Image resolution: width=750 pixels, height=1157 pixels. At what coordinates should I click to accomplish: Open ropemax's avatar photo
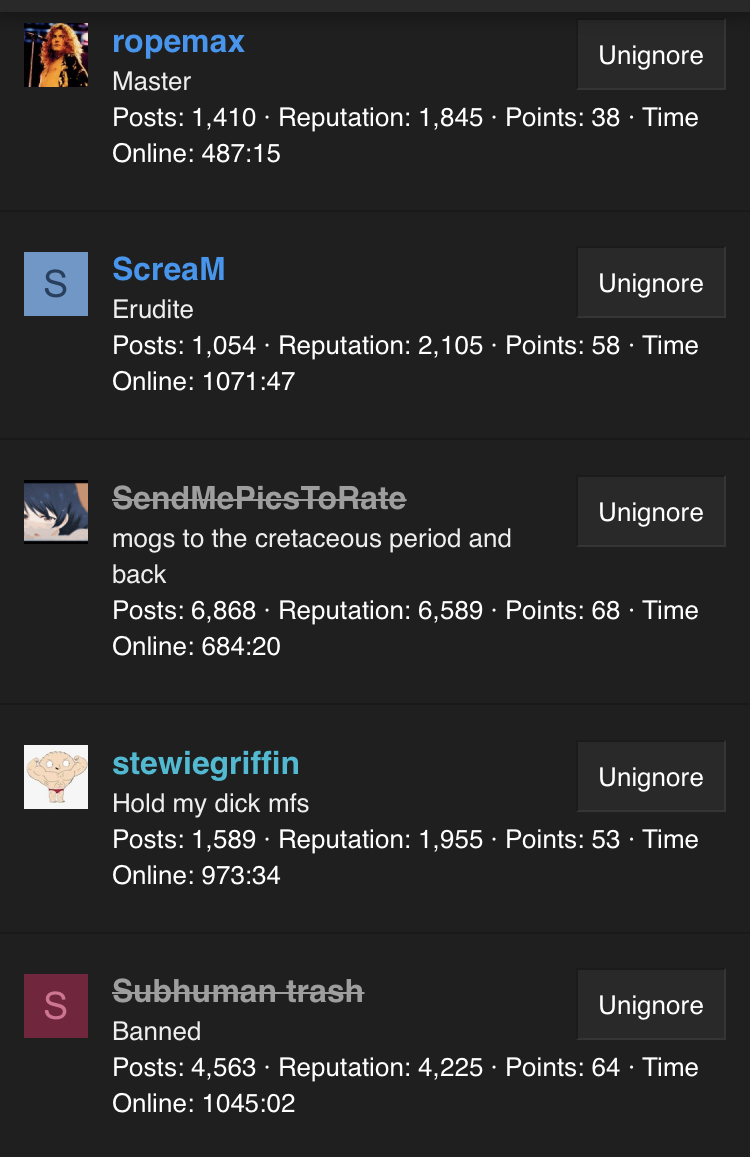click(56, 55)
